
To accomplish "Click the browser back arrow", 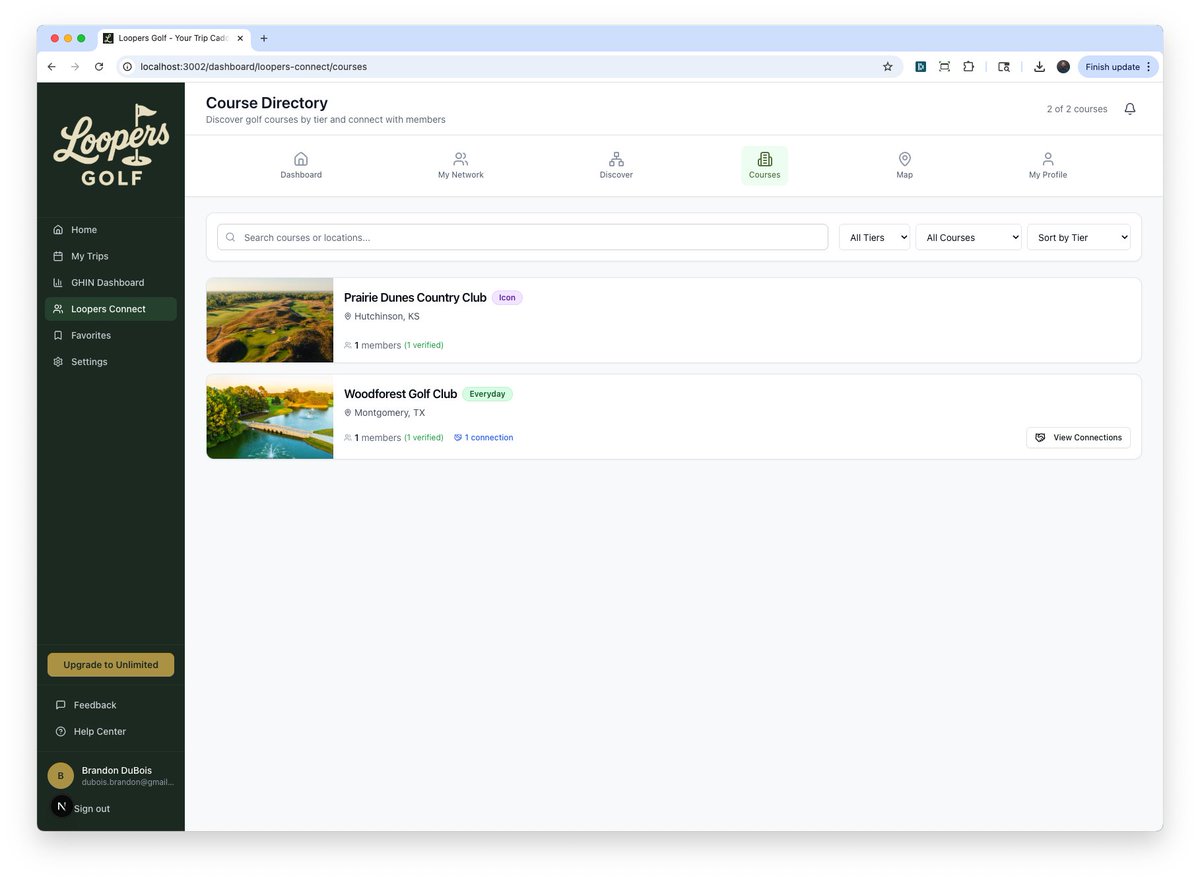I will [52, 67].
